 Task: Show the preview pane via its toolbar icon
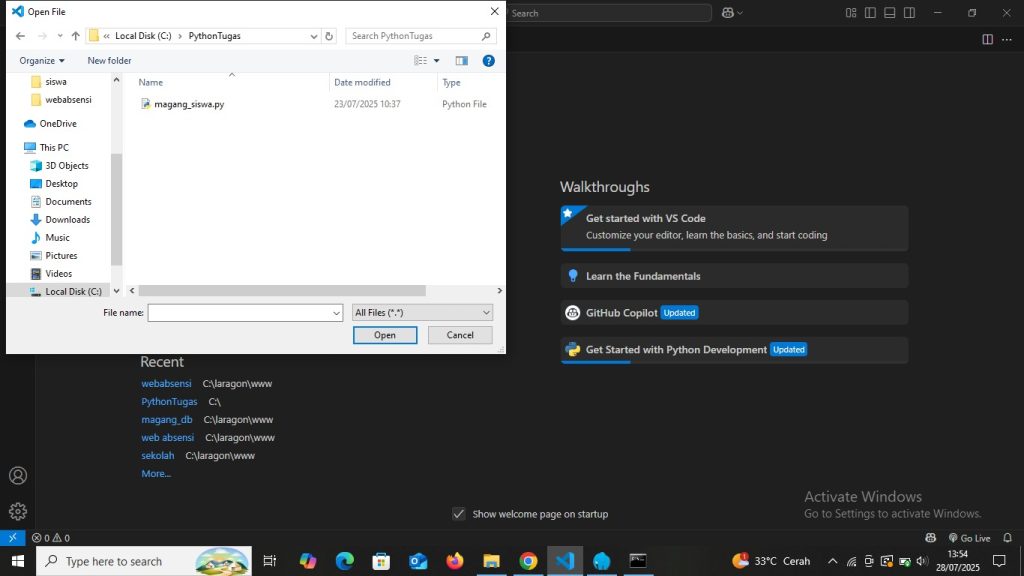pos(461,60)
